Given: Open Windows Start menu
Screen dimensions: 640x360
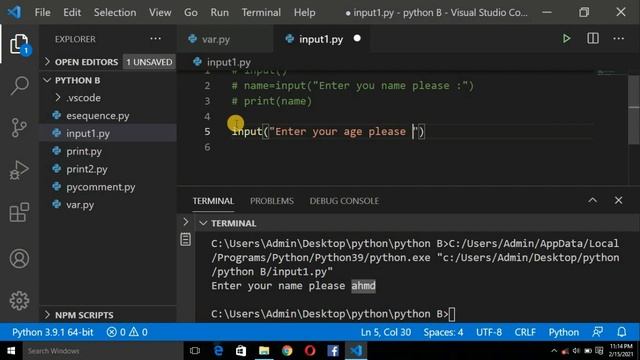Looking at the screenshot, I should (x=11, y=351).
